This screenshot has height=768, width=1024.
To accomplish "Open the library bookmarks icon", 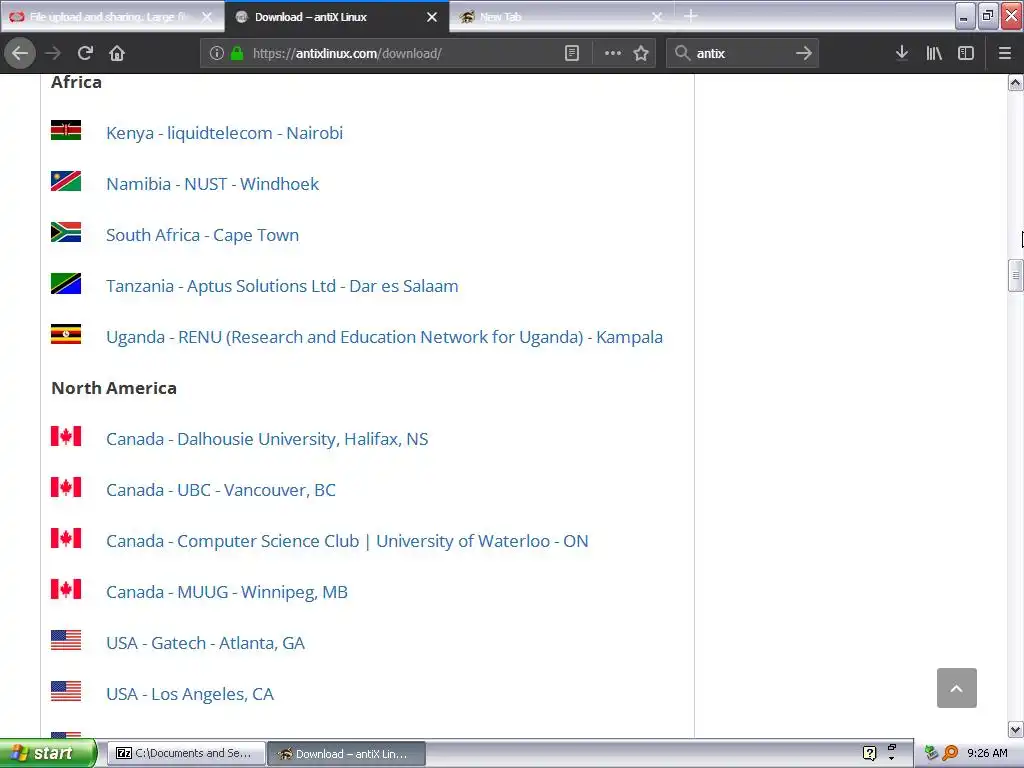I will coord(934,53).
